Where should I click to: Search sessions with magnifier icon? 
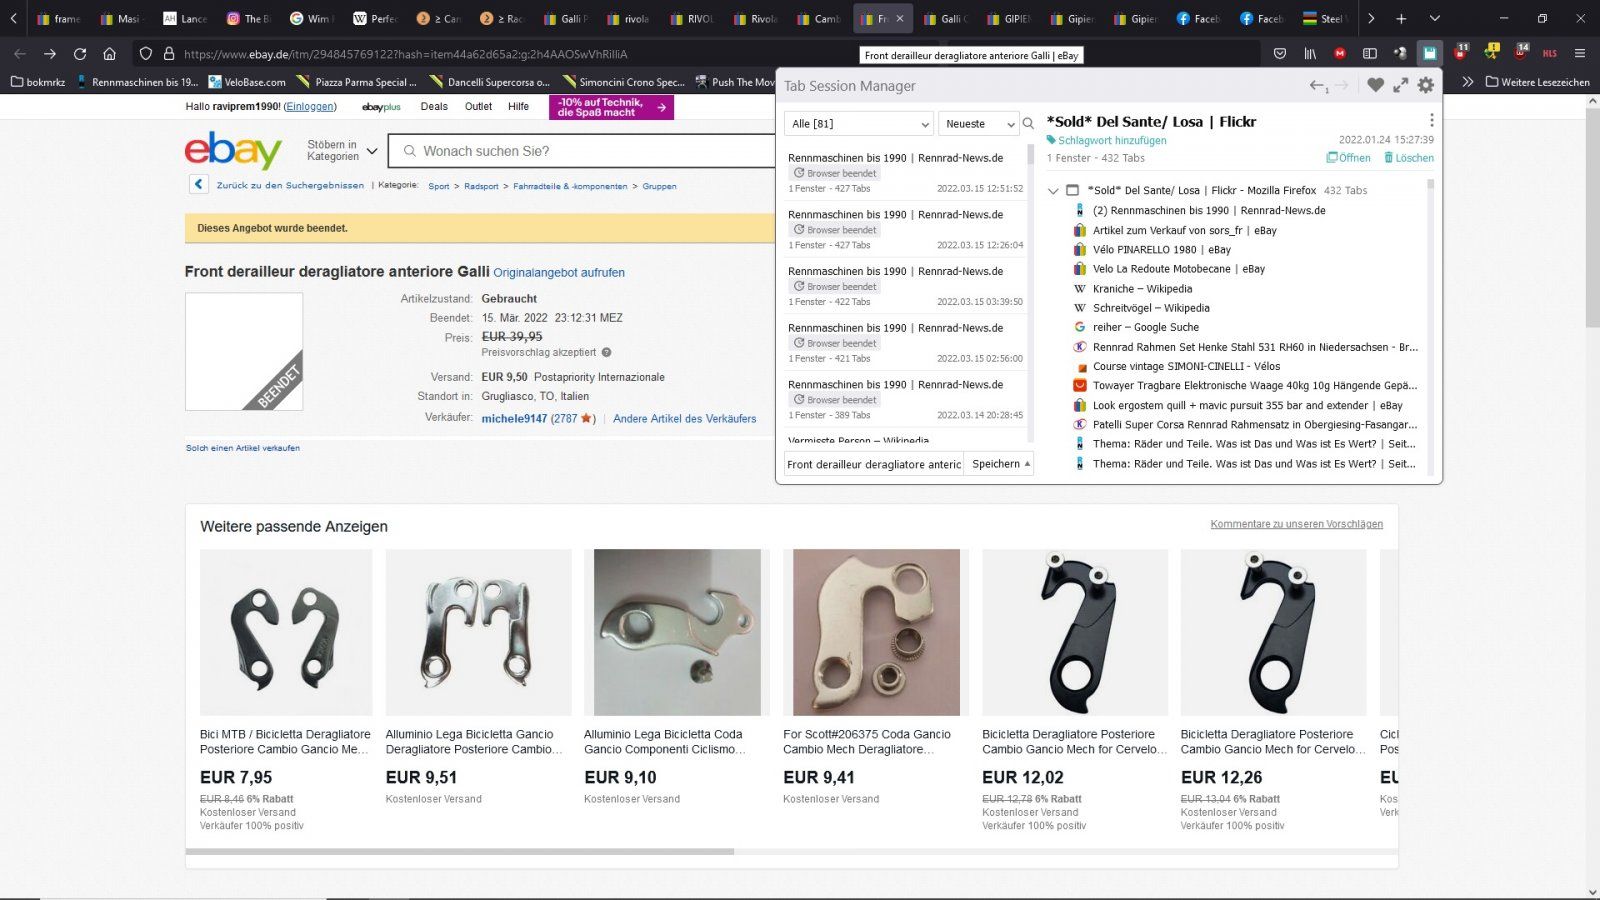pyautogui.click(x=1028, y=124)
